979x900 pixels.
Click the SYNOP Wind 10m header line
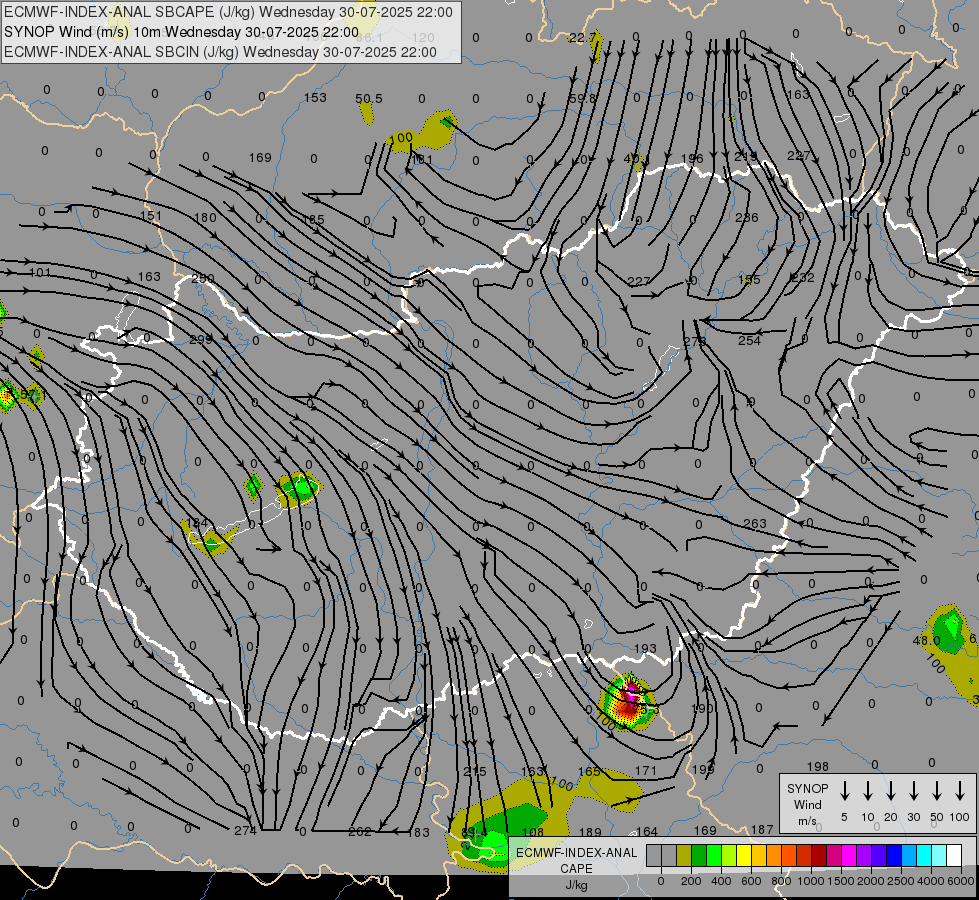181,32
